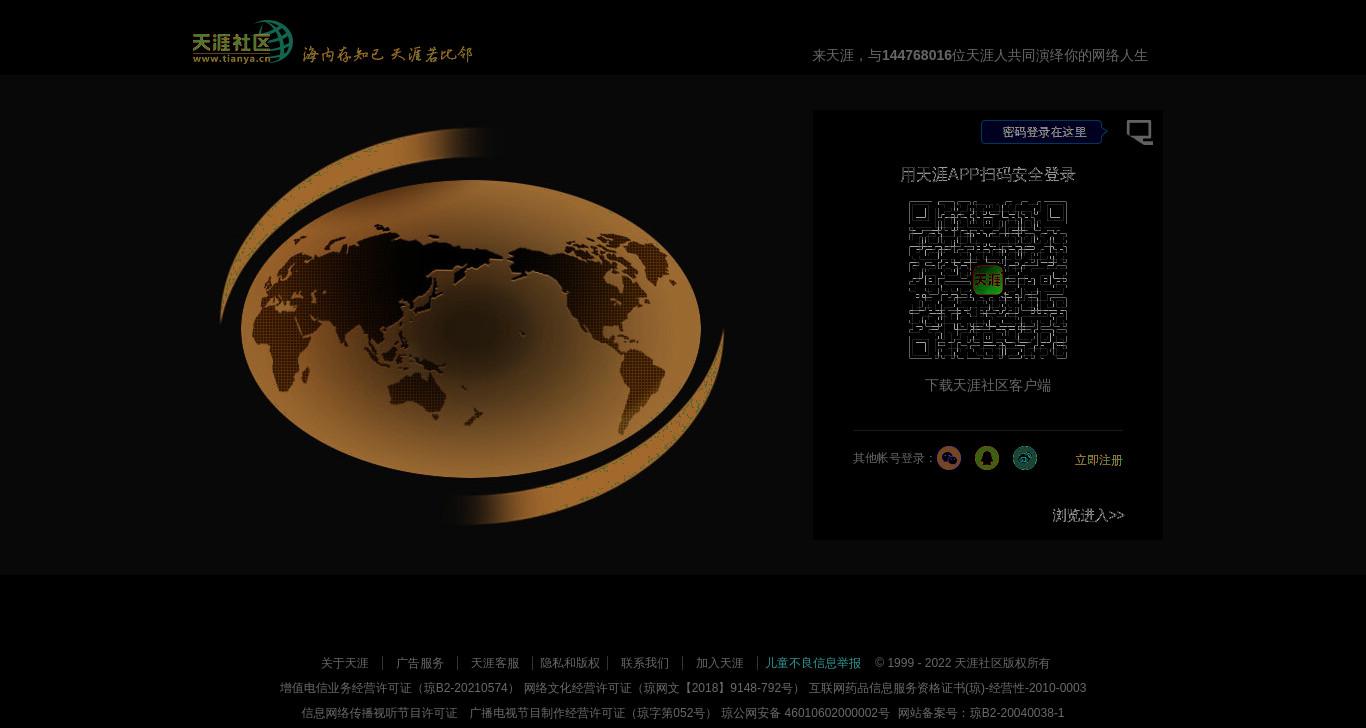
Task: Open 广告服务 footer link
Action: click(420, 663)
